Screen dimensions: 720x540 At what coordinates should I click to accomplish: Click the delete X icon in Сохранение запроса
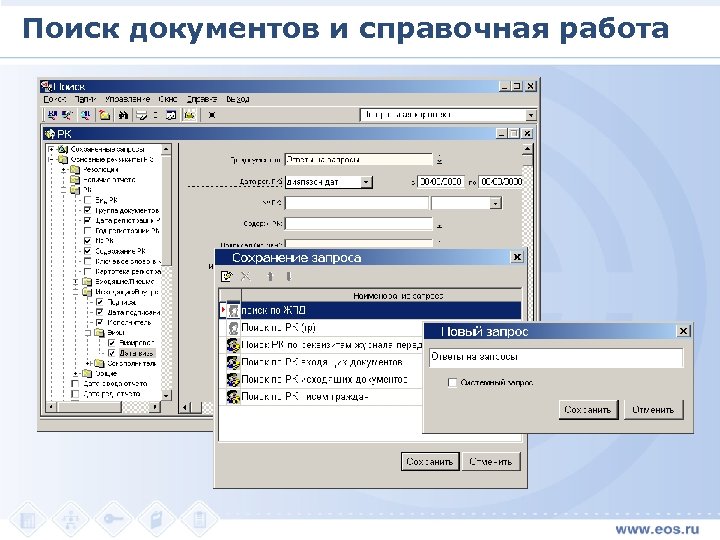point(246,276)
